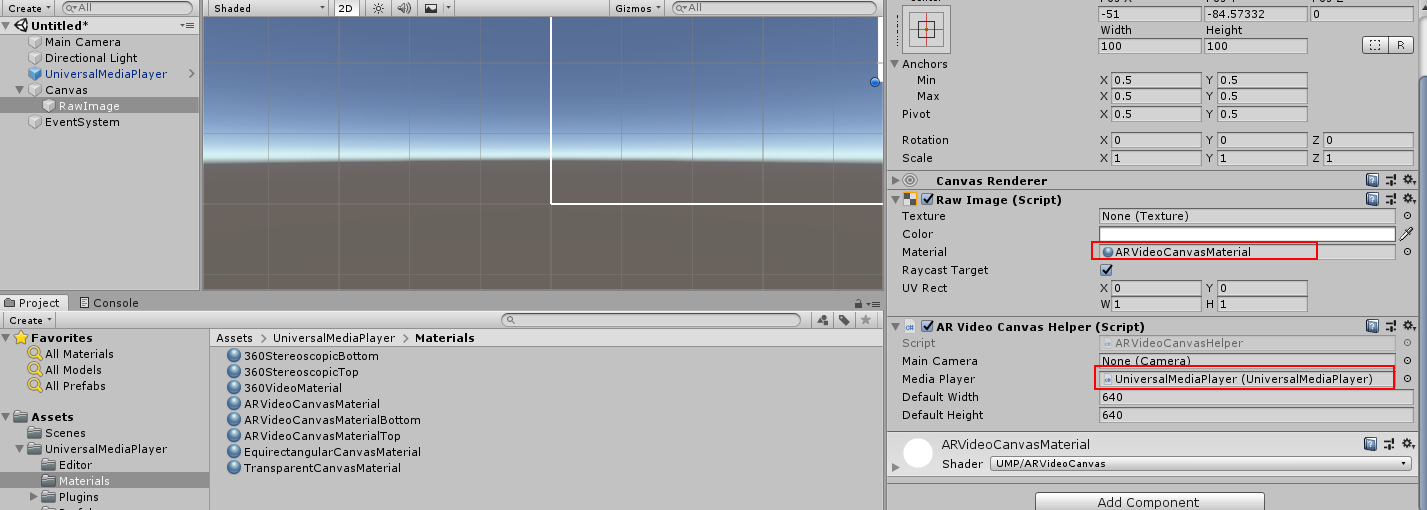
Task: Click Project search field
Action: 650,320
